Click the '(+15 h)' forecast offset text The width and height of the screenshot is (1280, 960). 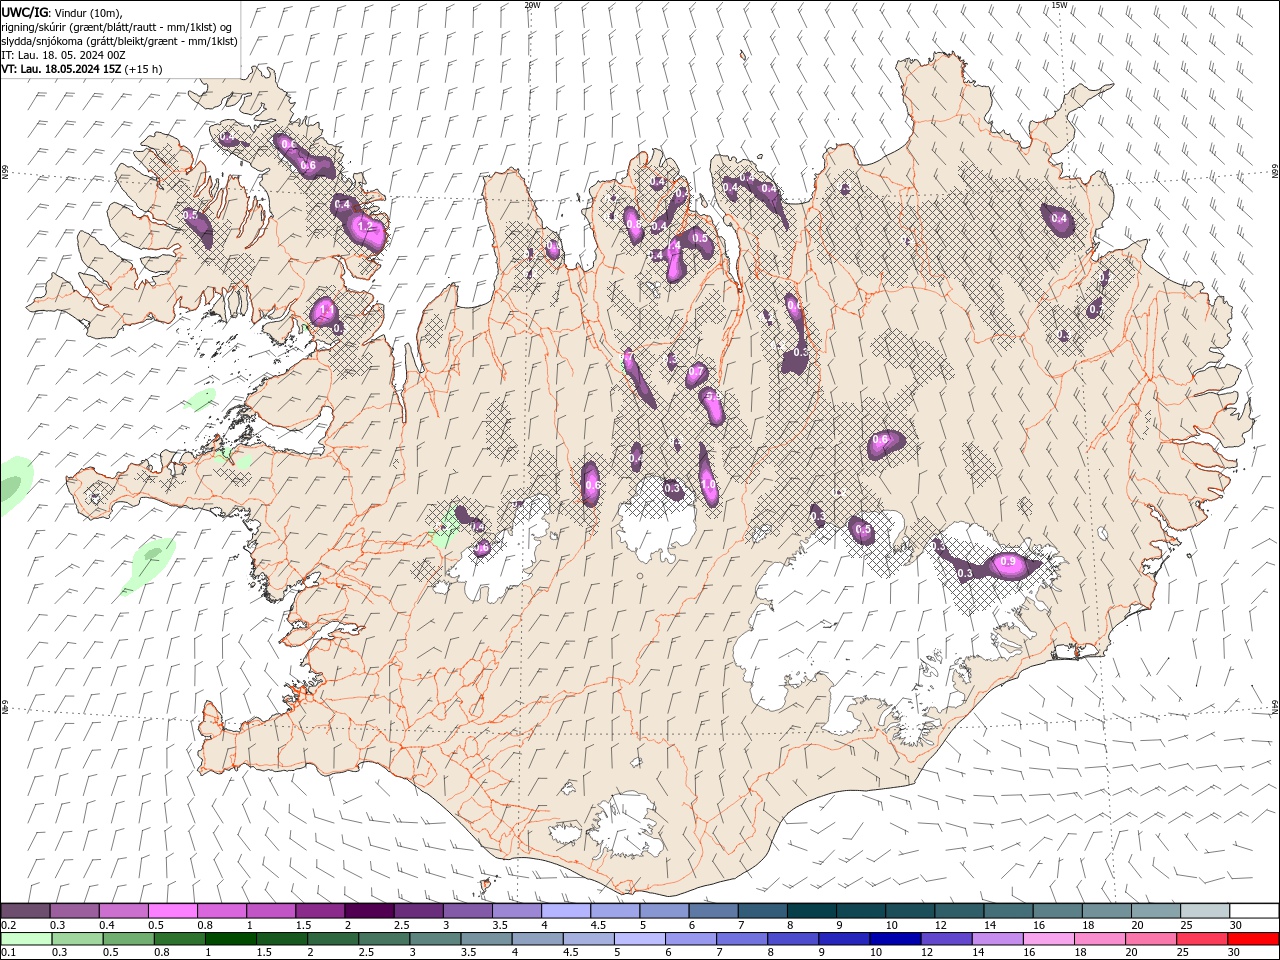coord(144,69)
